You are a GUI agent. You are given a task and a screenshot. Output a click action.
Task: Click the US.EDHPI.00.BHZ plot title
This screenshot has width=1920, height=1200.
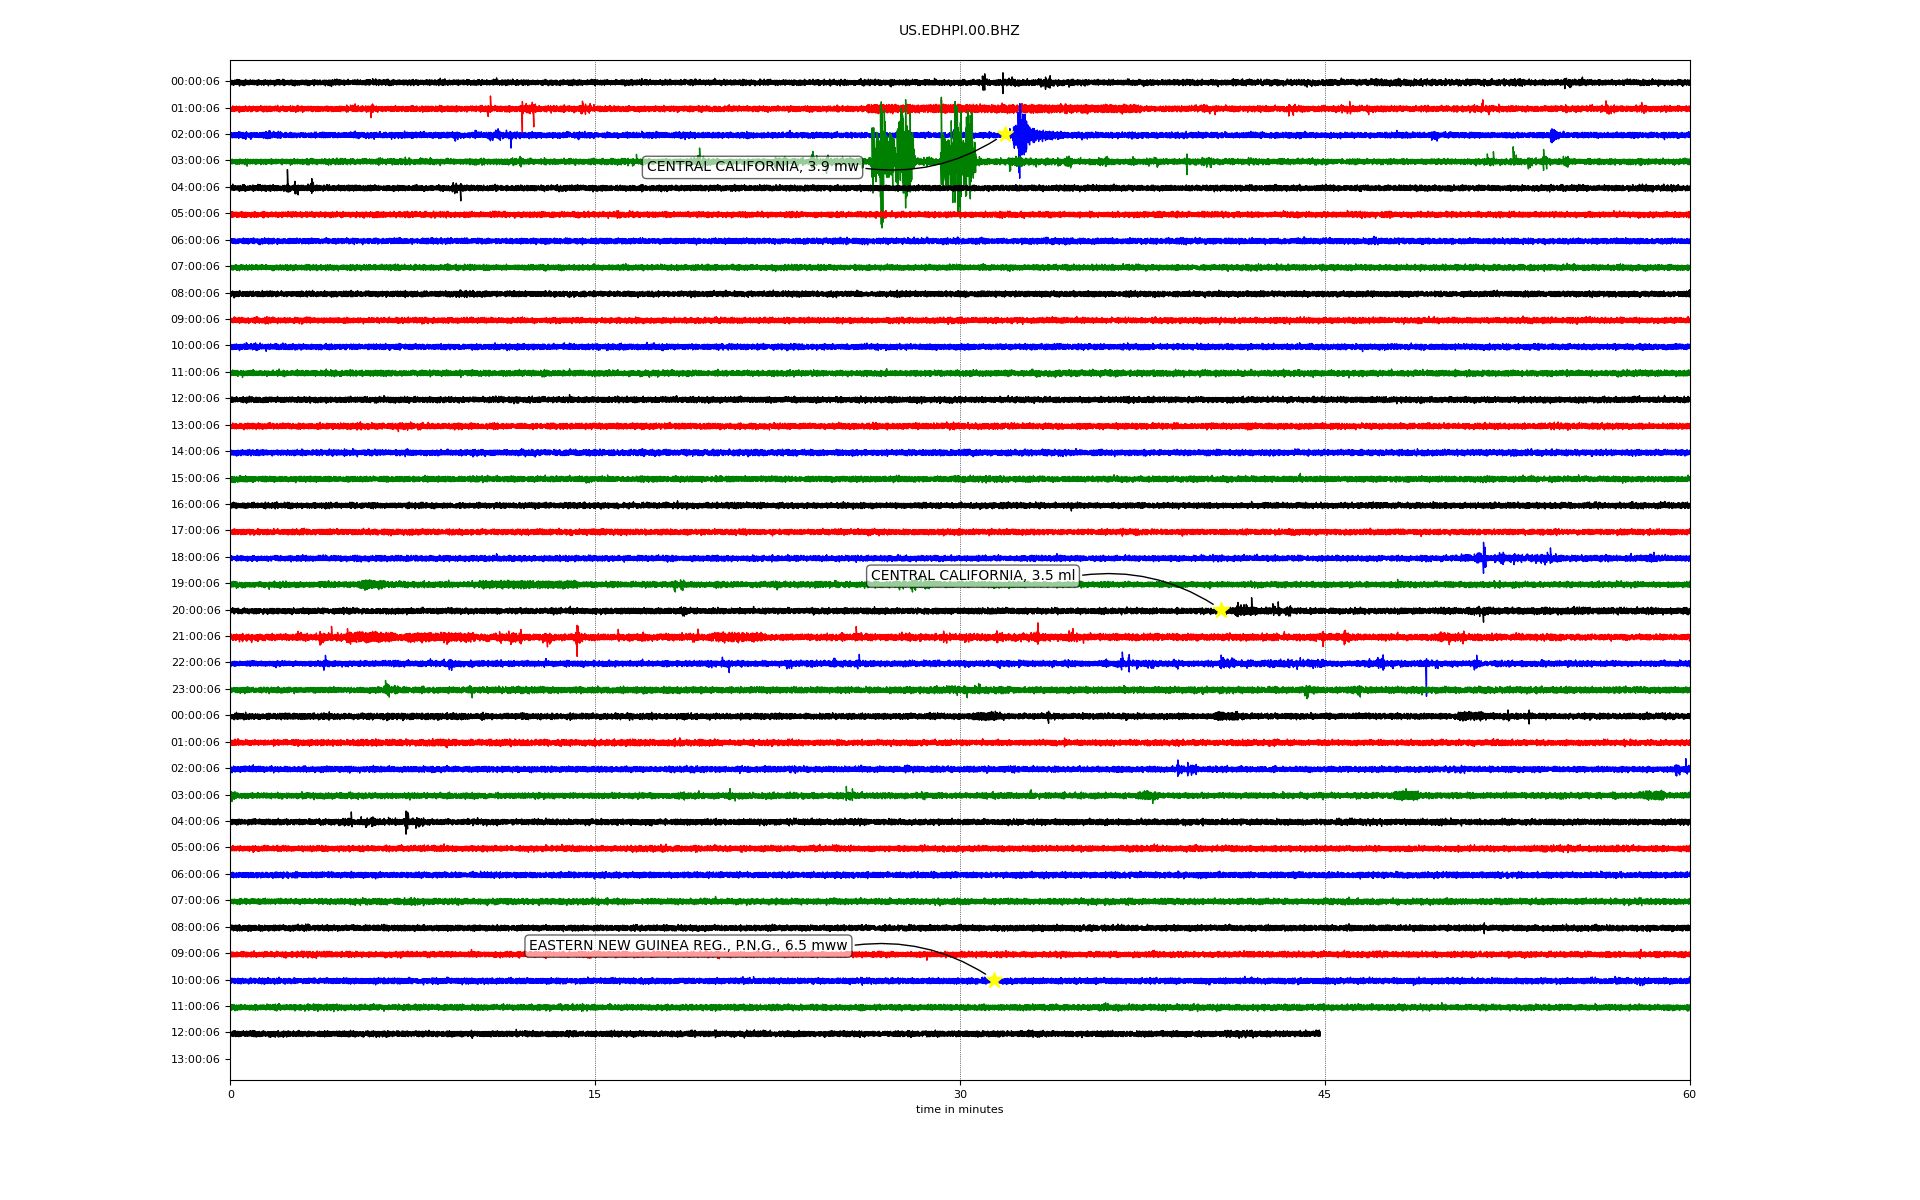click(x=958, y=31)
